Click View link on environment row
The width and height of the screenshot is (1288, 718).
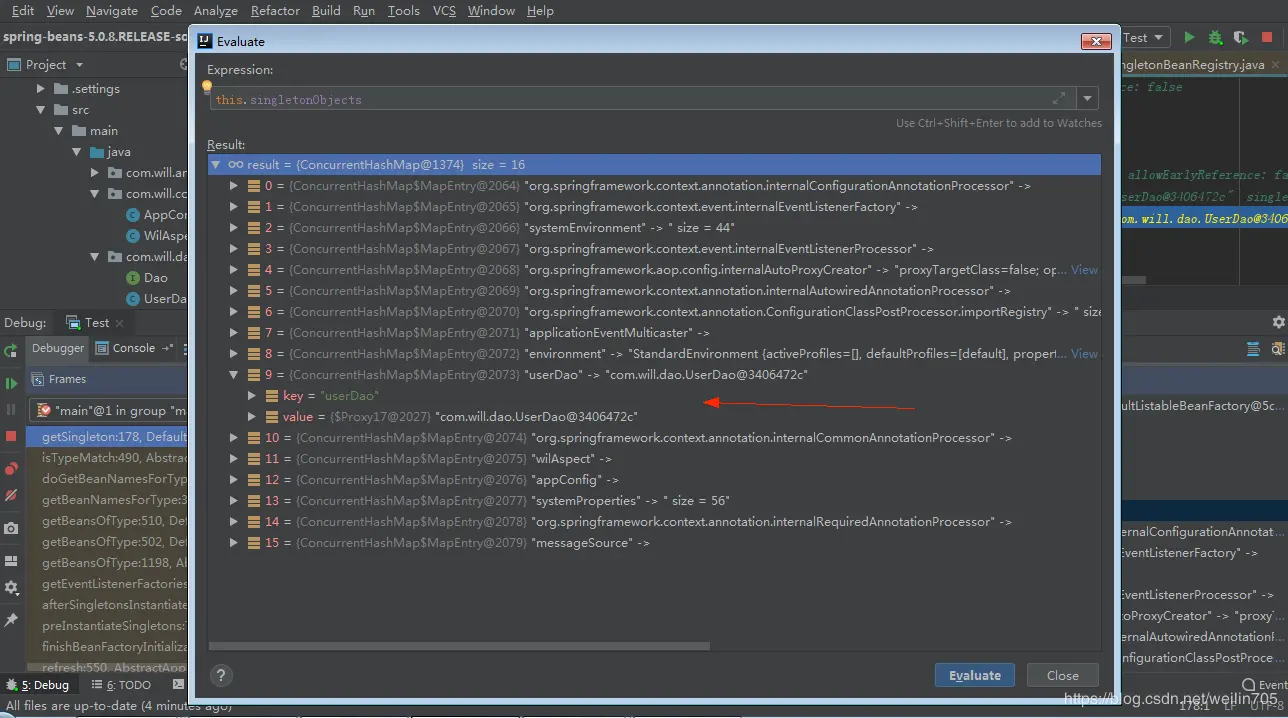tap(1084, 353)
